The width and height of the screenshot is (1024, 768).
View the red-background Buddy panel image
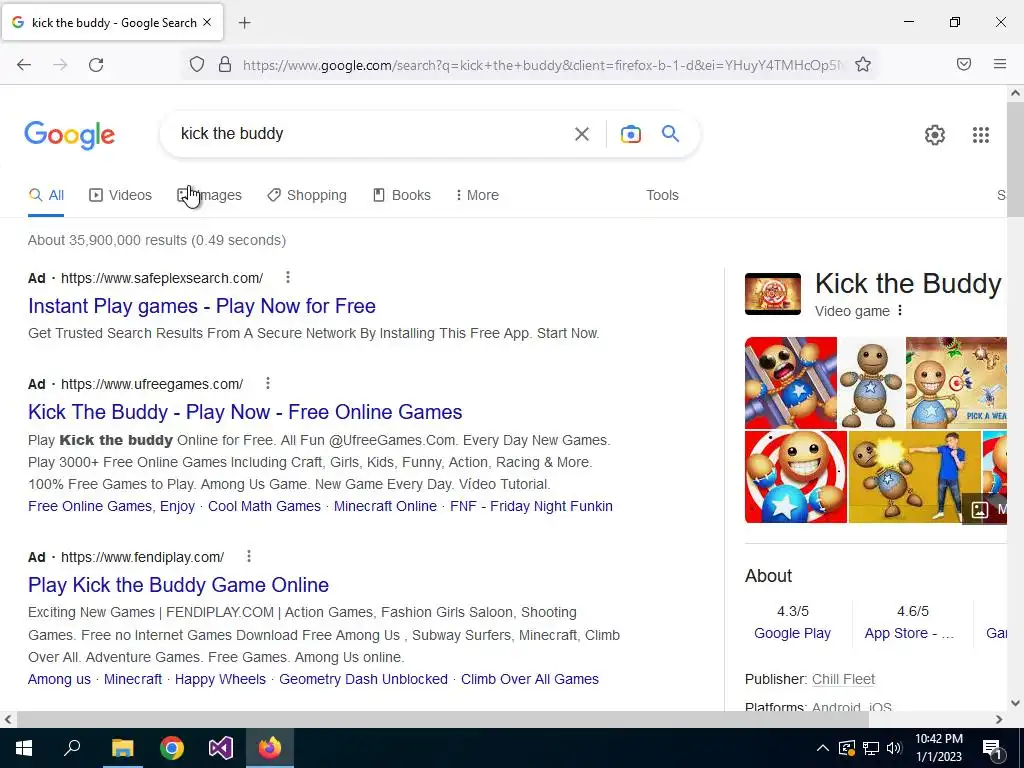[791, 383]
